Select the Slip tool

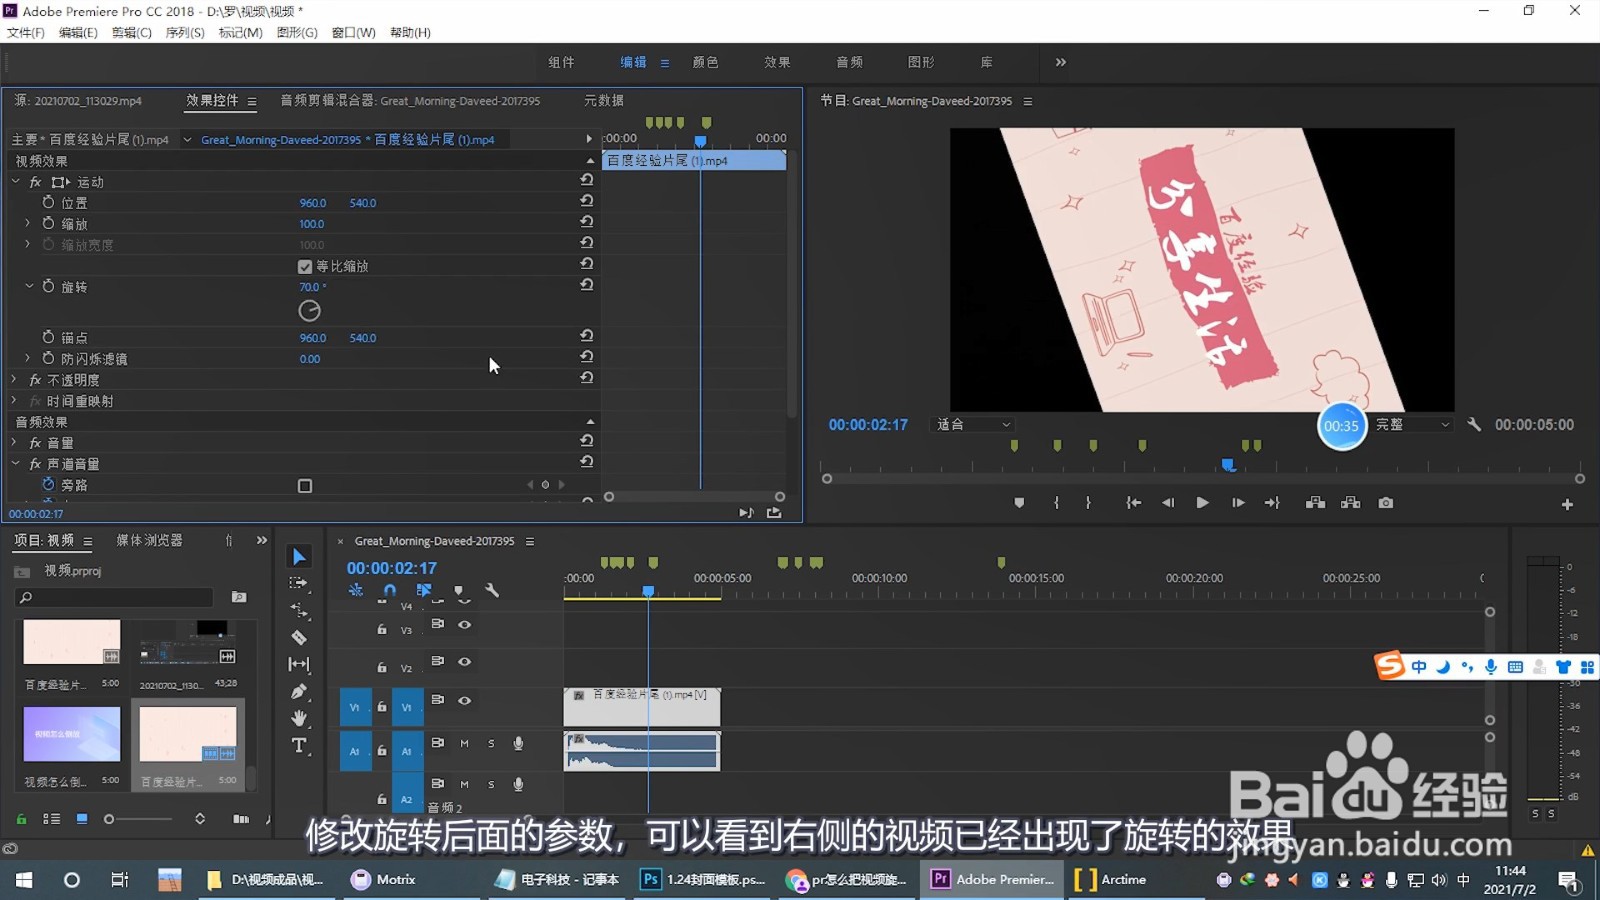pos(298,664)
